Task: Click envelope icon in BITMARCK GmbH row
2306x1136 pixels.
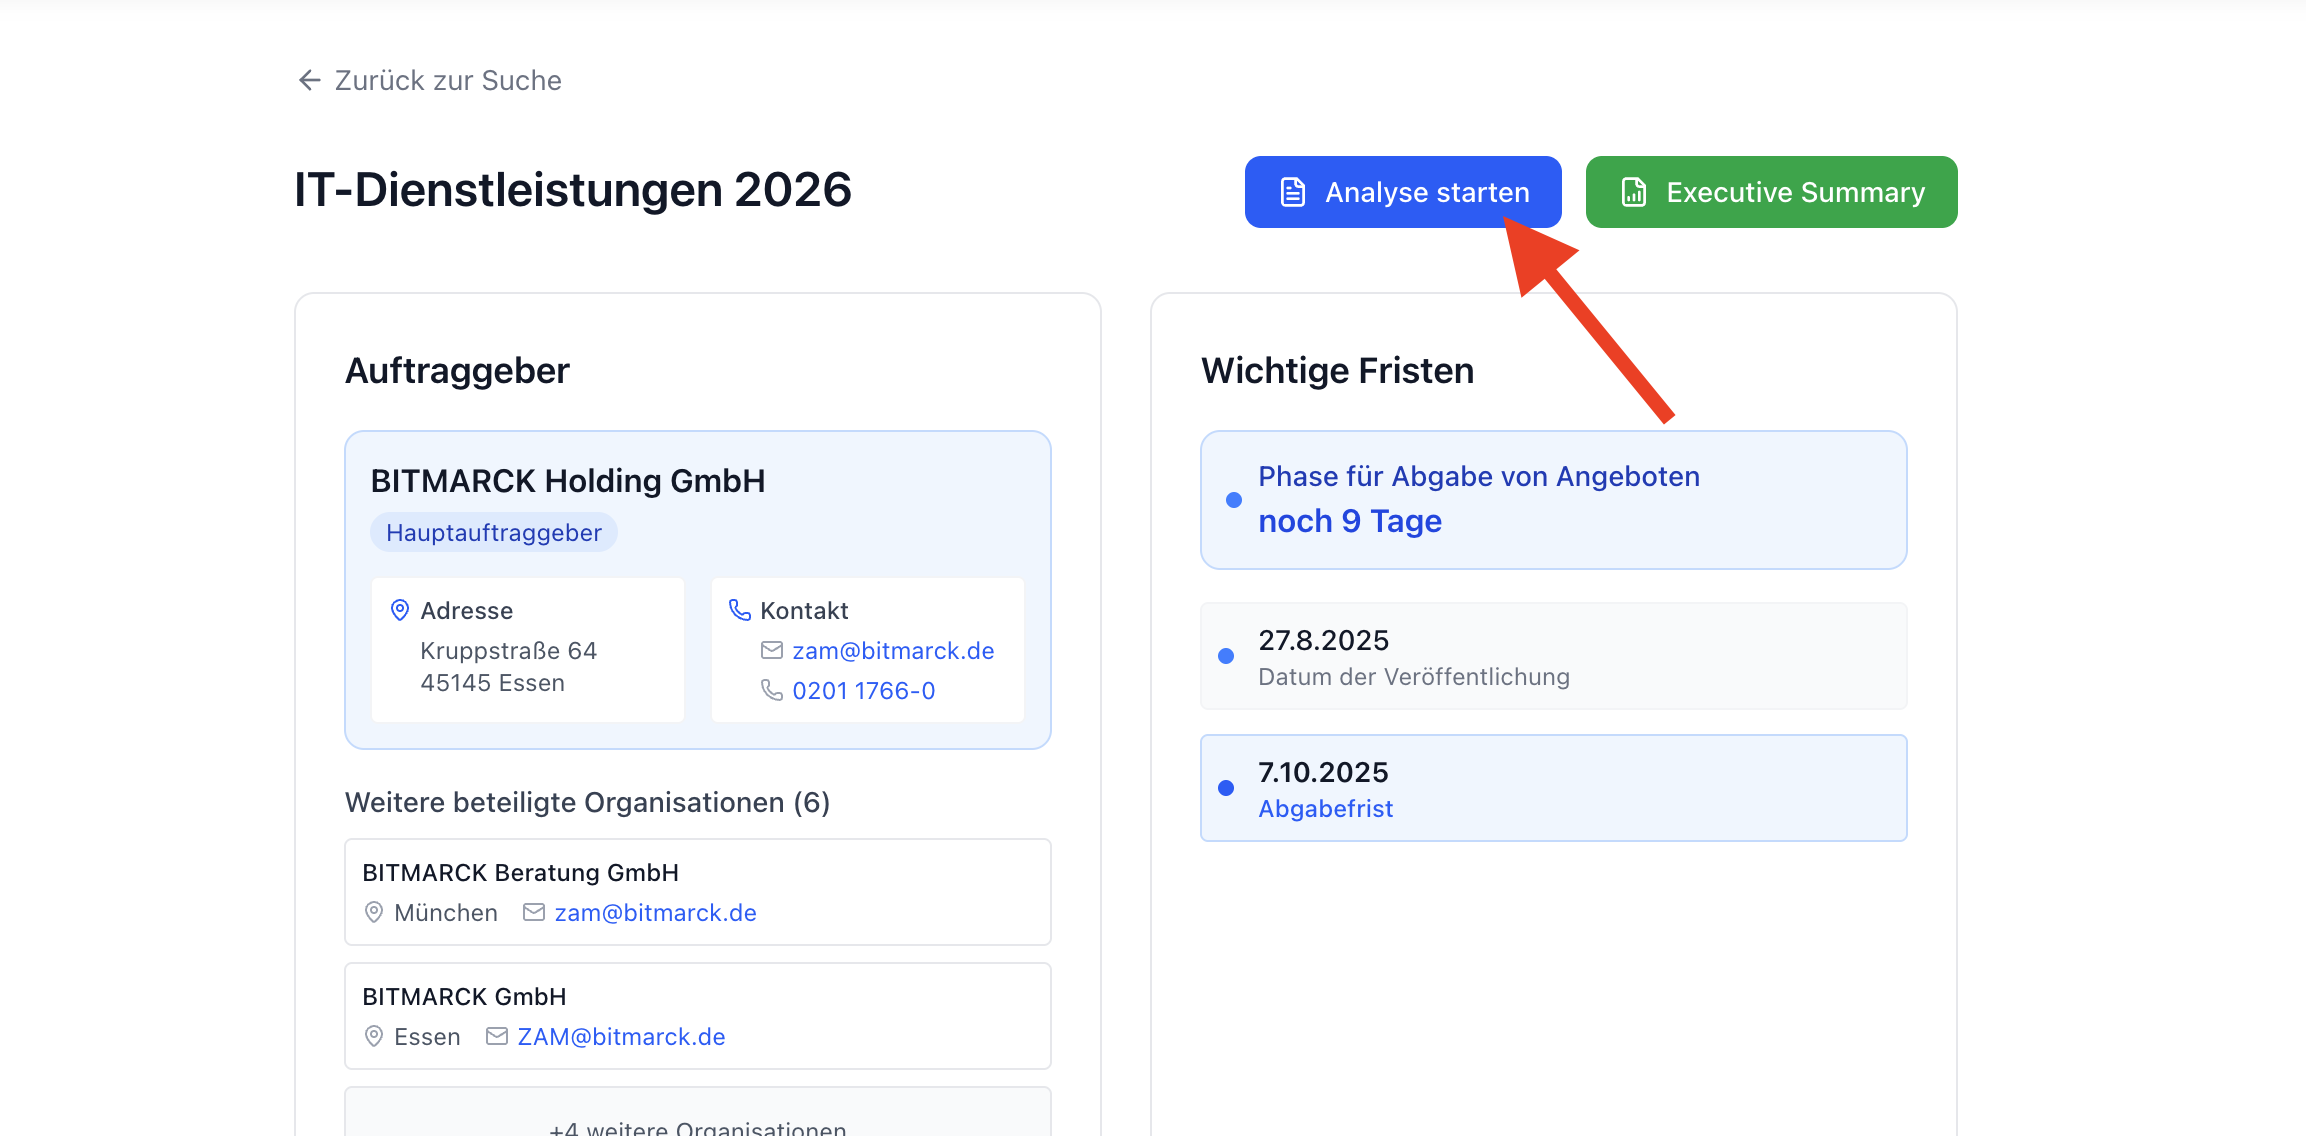Action: coord(497,1036)
